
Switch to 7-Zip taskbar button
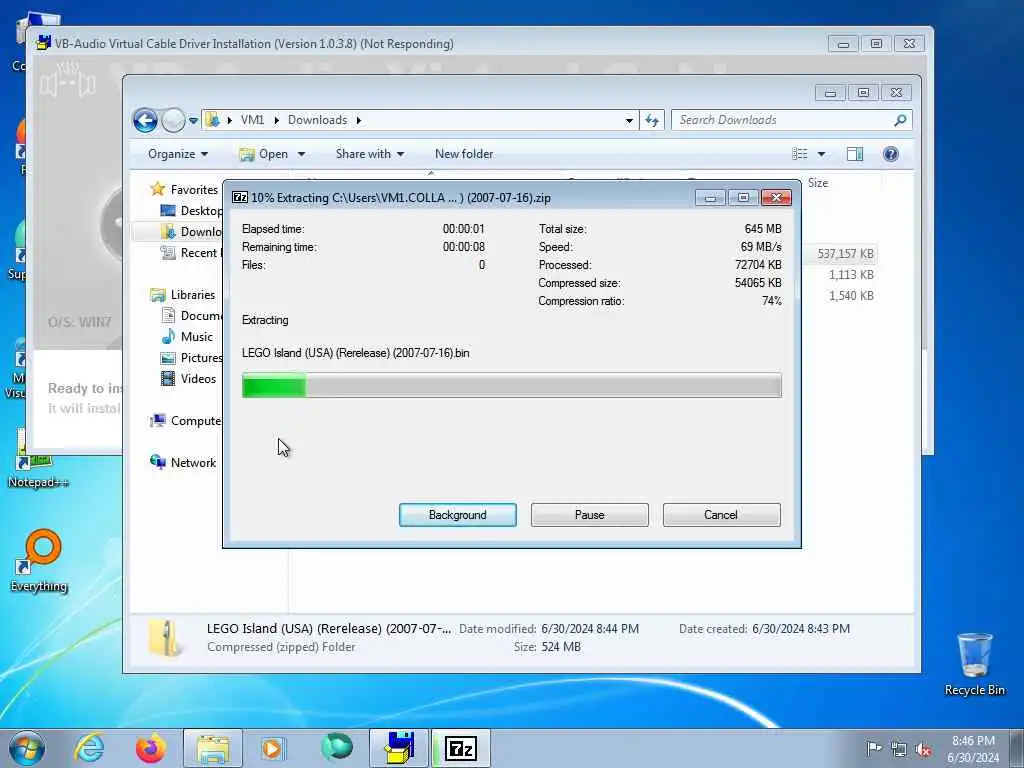461,748
